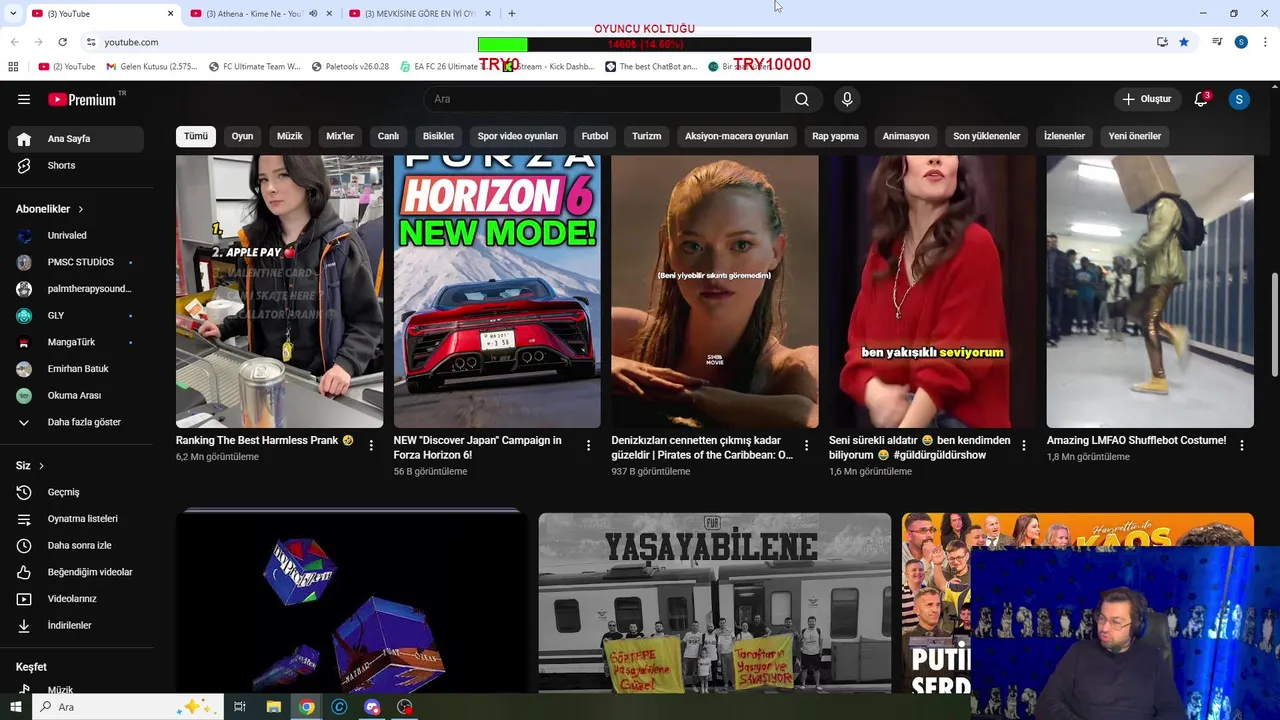
Task: Open Videolarınız in the sidebar
Action: [x=76, y=599]
